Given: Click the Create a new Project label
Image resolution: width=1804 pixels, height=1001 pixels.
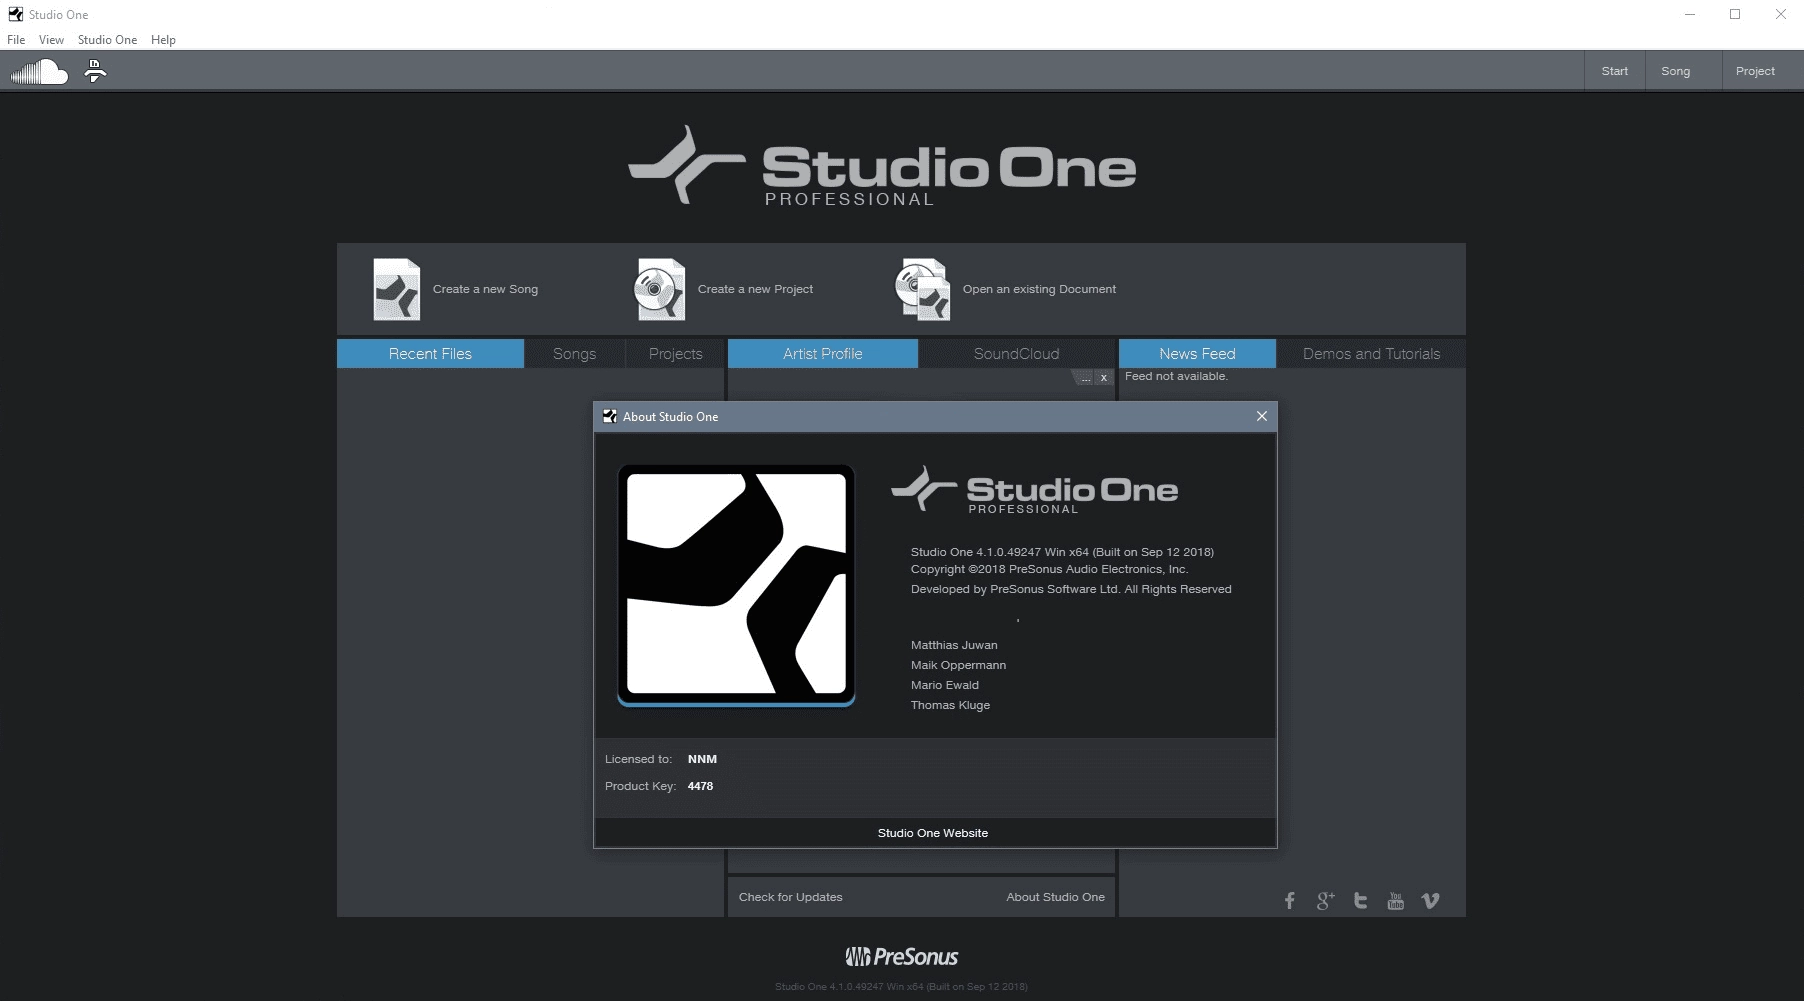Looking at the screenshot, I should pyautogui.click(x=755, y=289).
